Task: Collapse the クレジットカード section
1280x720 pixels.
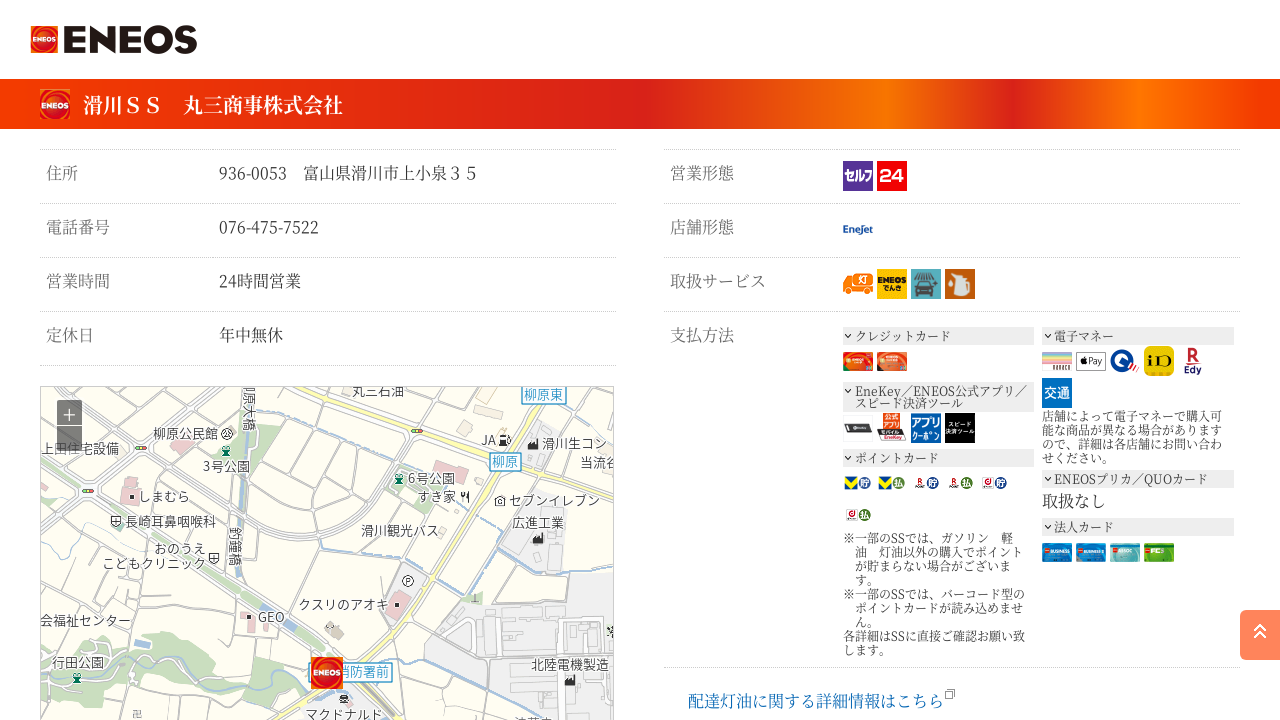Action: 938,336
